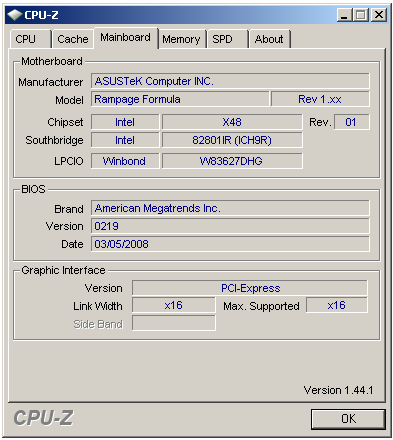Click the Version 1.44.1 text
The image size is (393, 440).
click(338, 390)
